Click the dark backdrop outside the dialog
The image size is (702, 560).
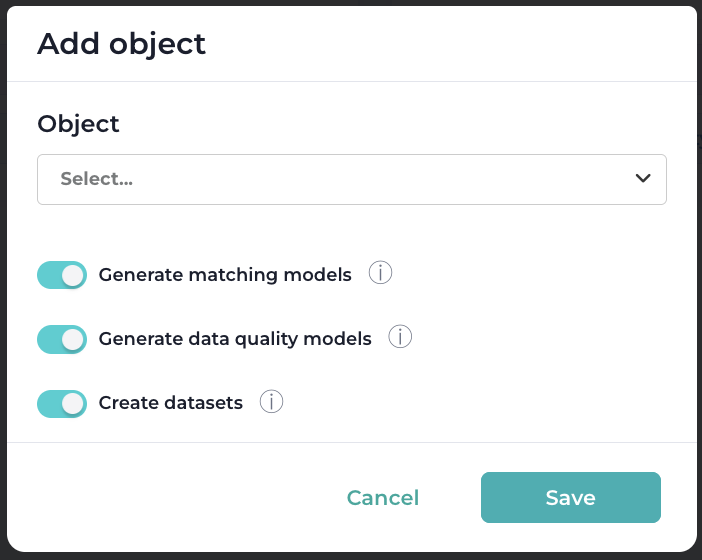pos(699,300)
